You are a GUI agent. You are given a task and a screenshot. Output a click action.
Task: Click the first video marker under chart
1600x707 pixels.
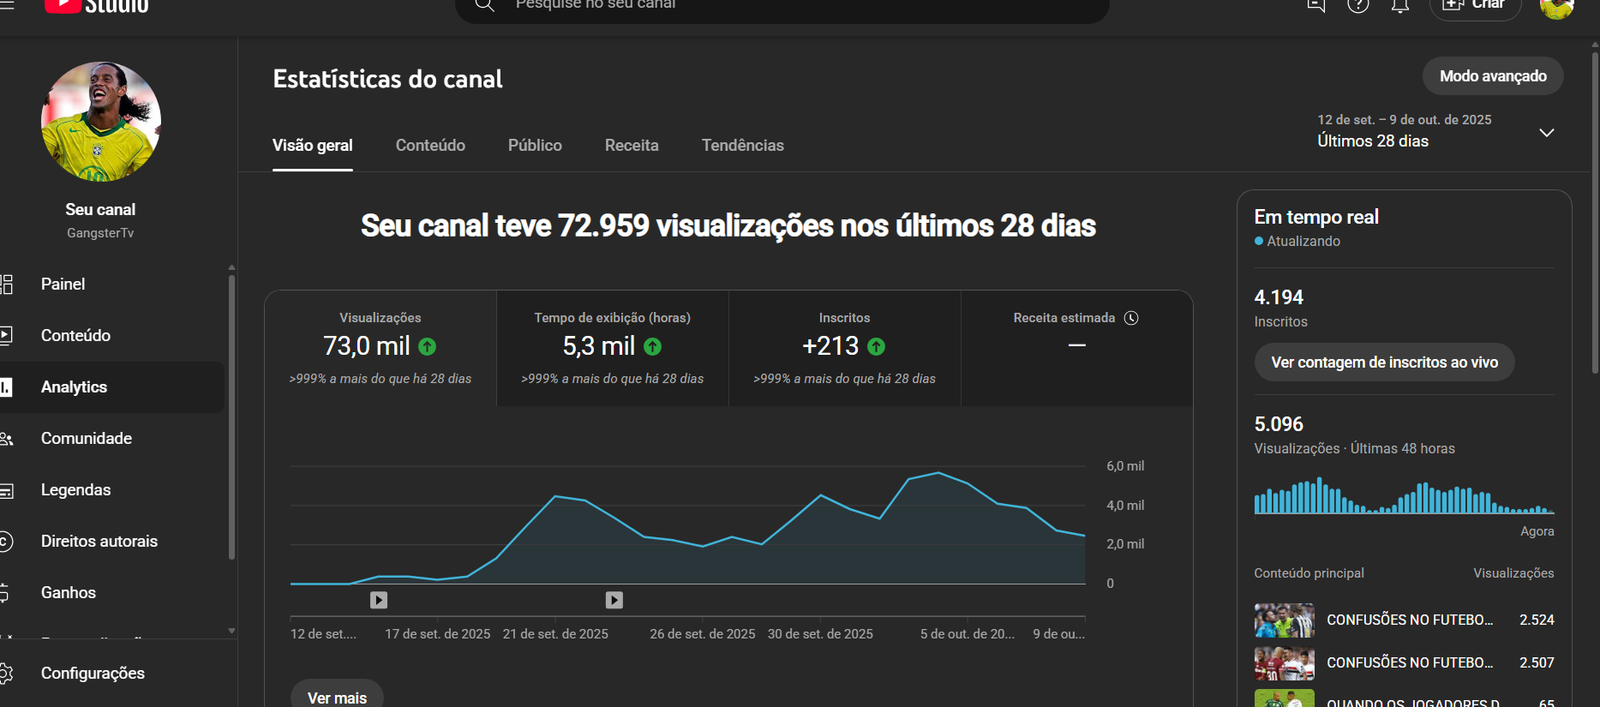378,600
